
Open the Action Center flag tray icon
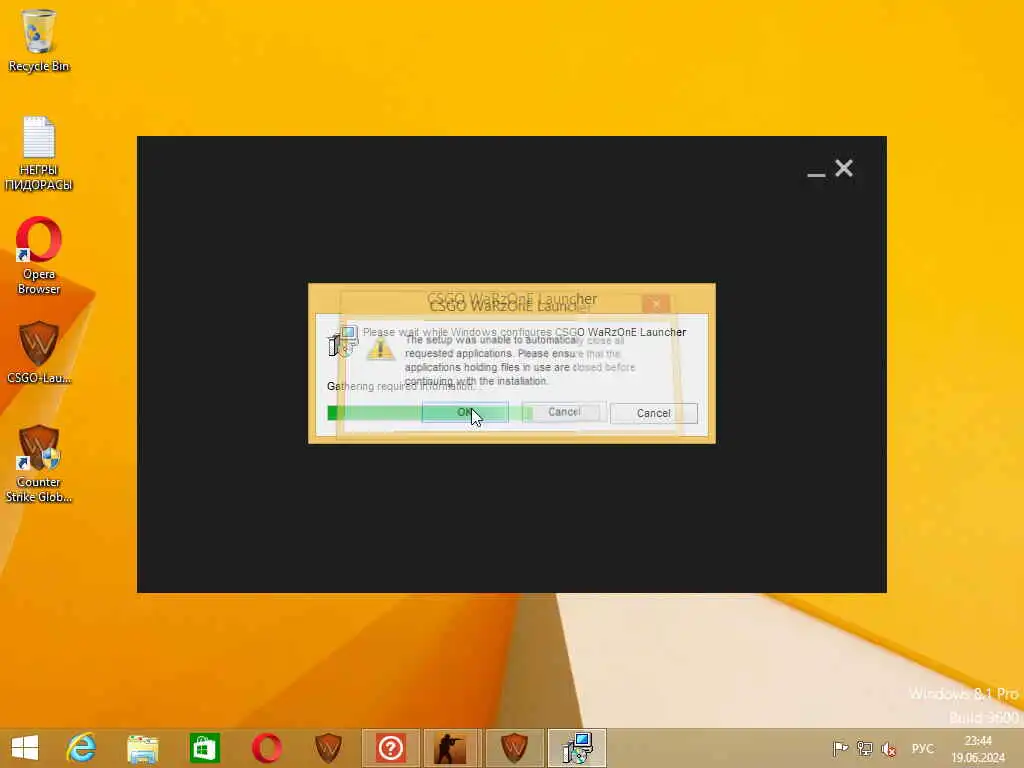840,748
